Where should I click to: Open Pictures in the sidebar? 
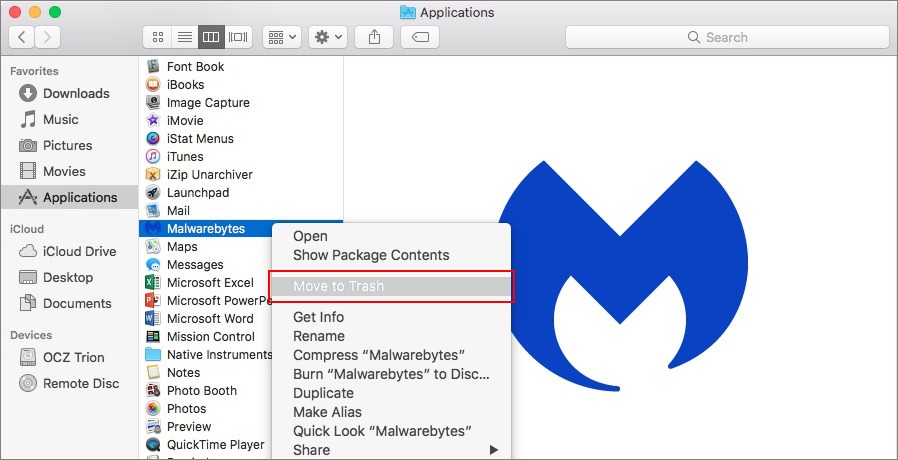69,146
